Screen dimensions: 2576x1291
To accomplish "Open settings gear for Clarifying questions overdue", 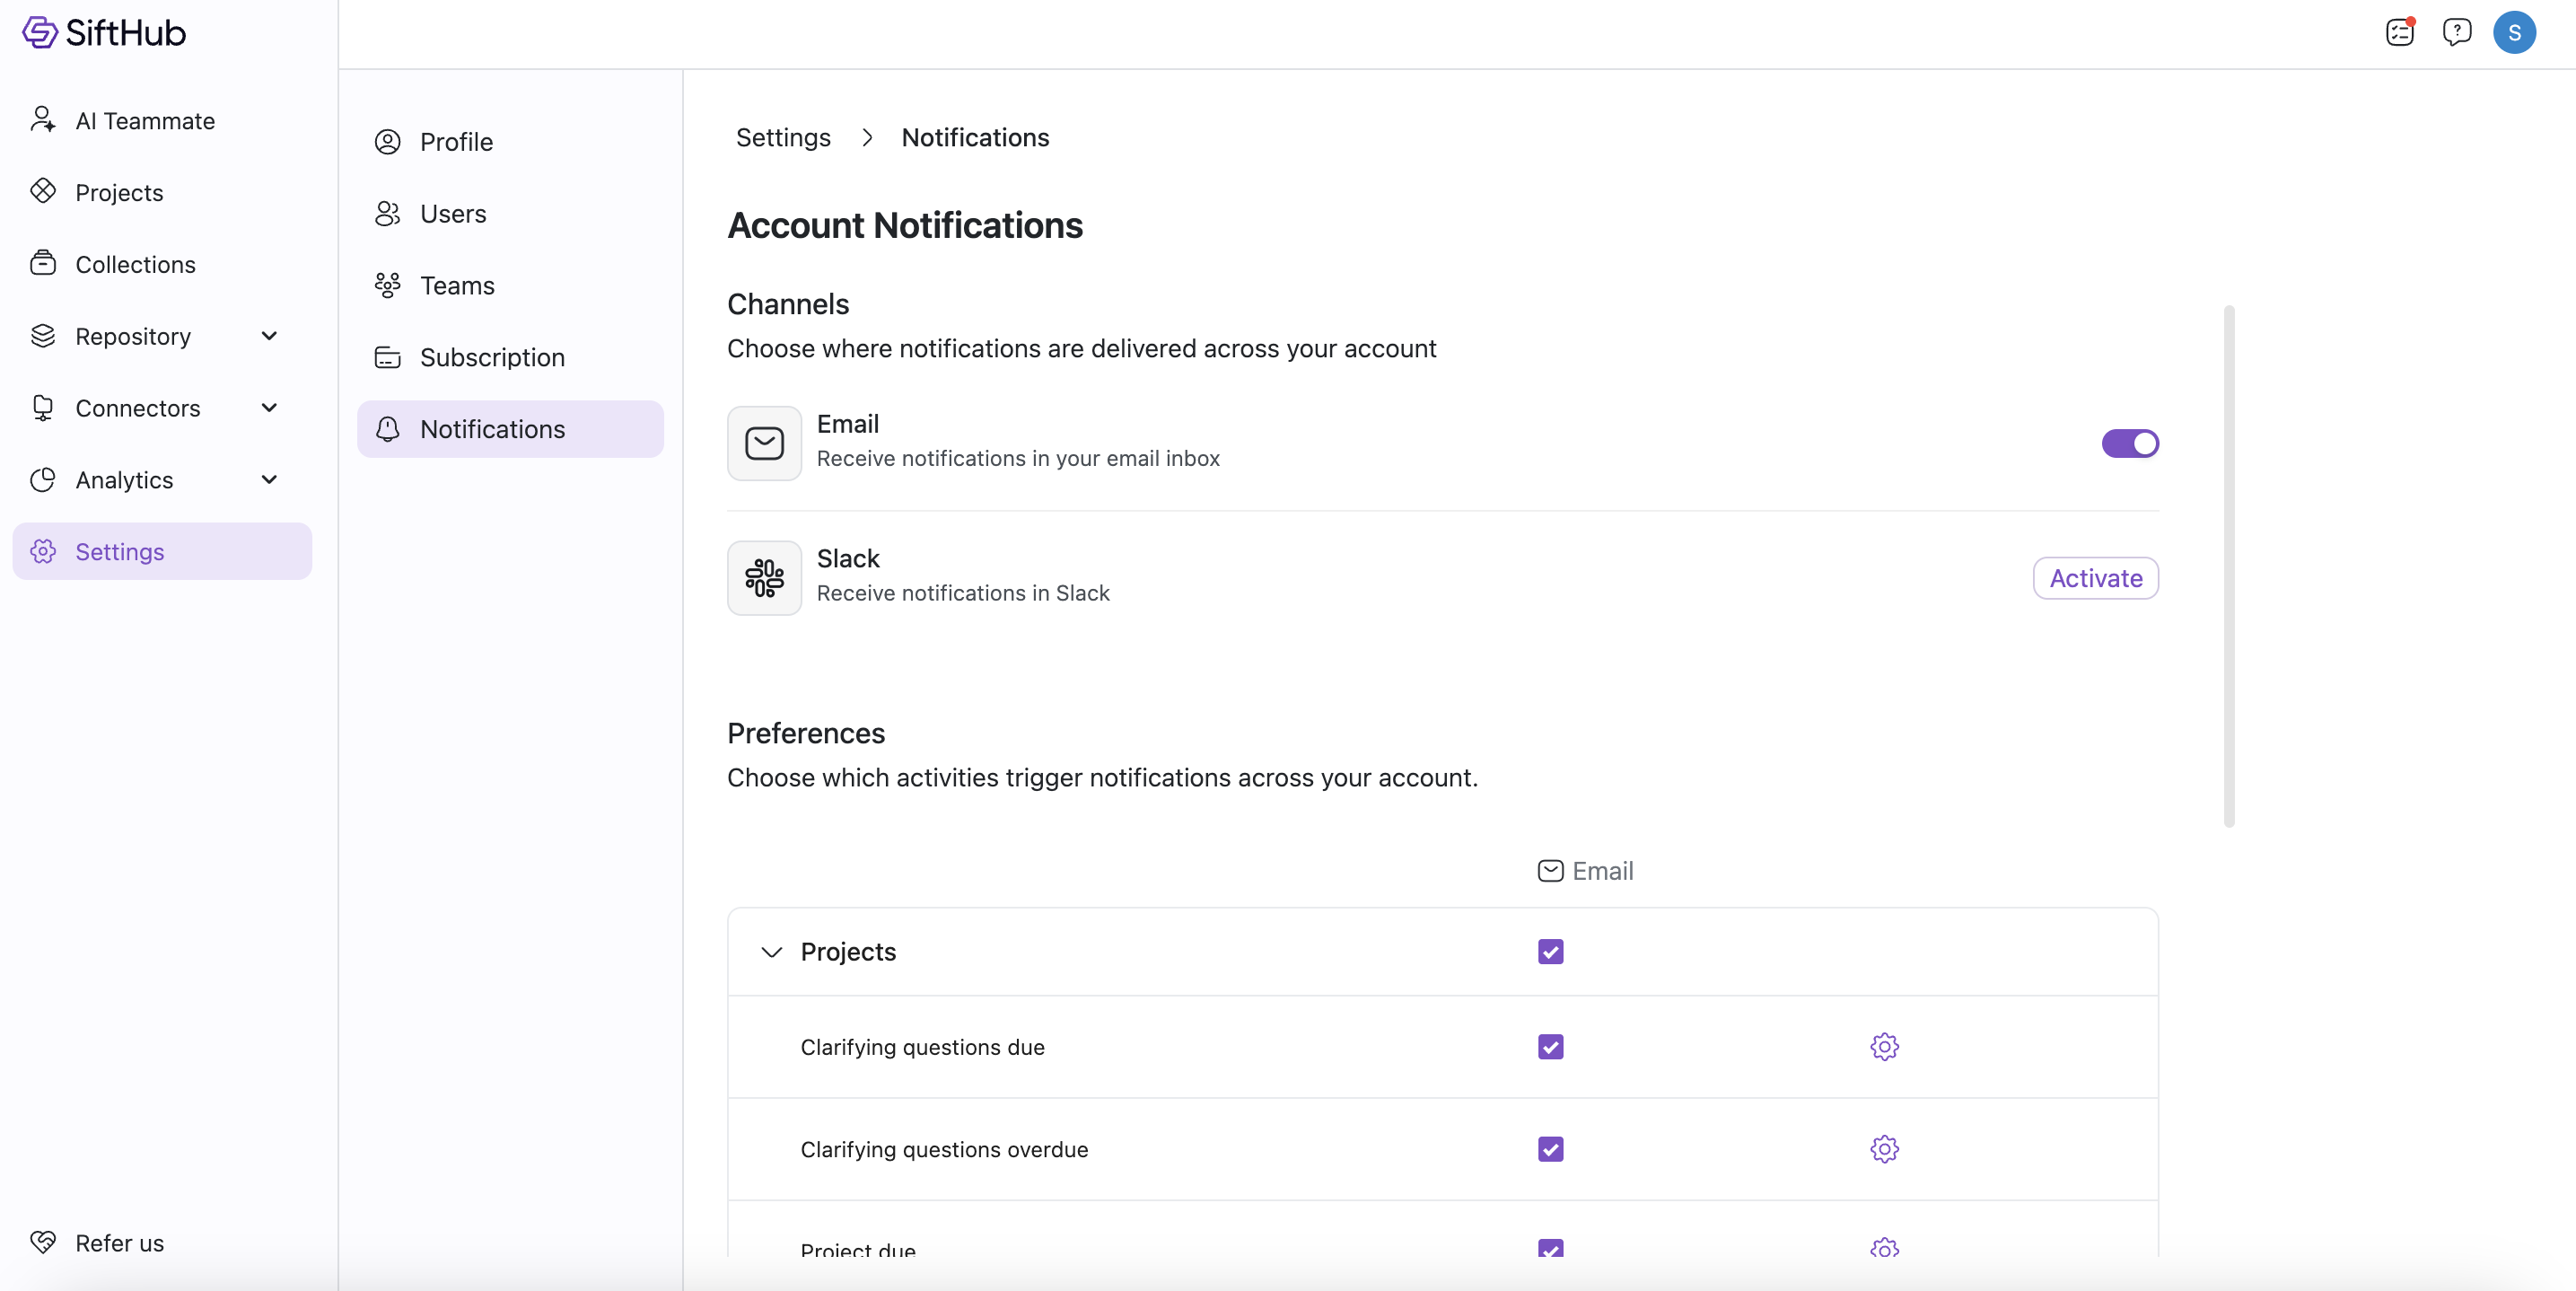I will (1884, 1149).
